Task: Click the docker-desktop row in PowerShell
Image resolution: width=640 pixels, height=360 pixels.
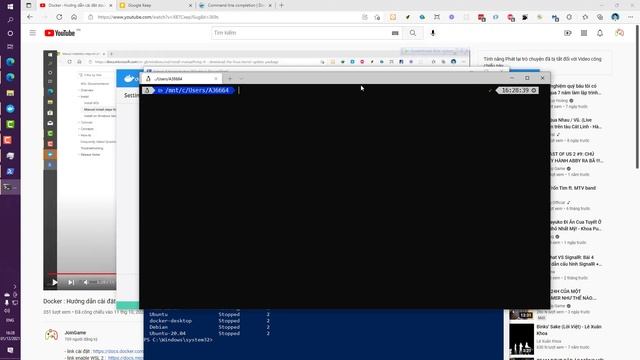Action: tap(209, 321)
